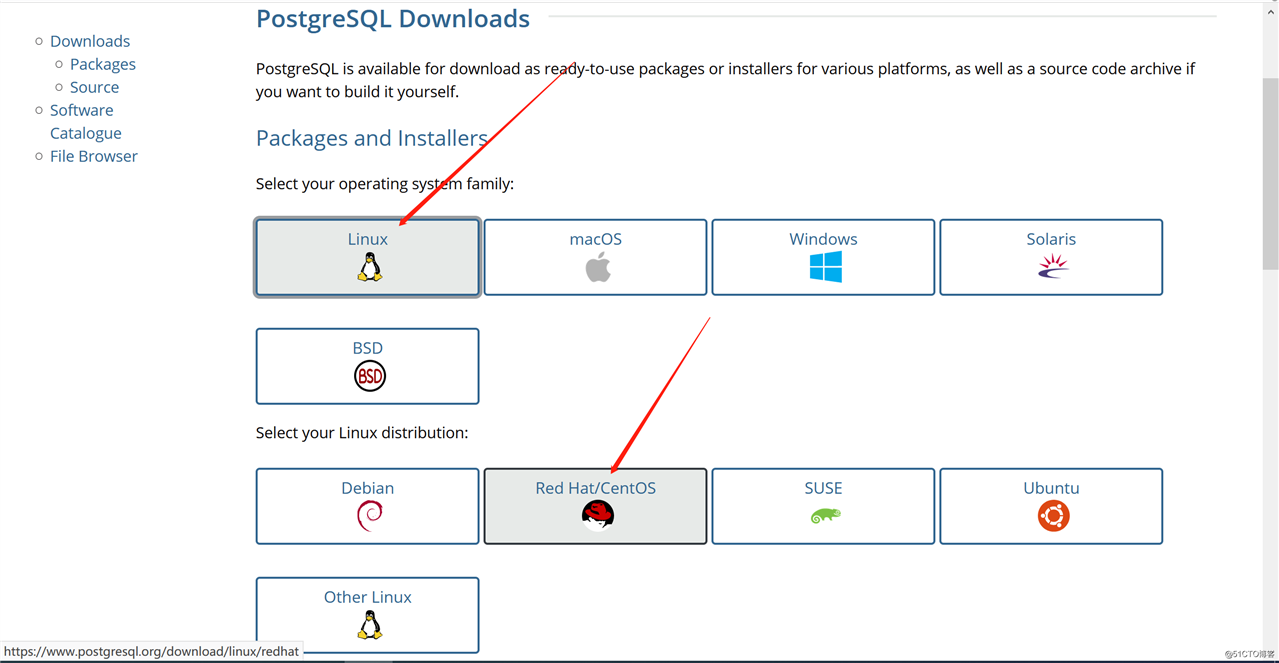Click the SUSE chameleon icon

pos(825,516)
